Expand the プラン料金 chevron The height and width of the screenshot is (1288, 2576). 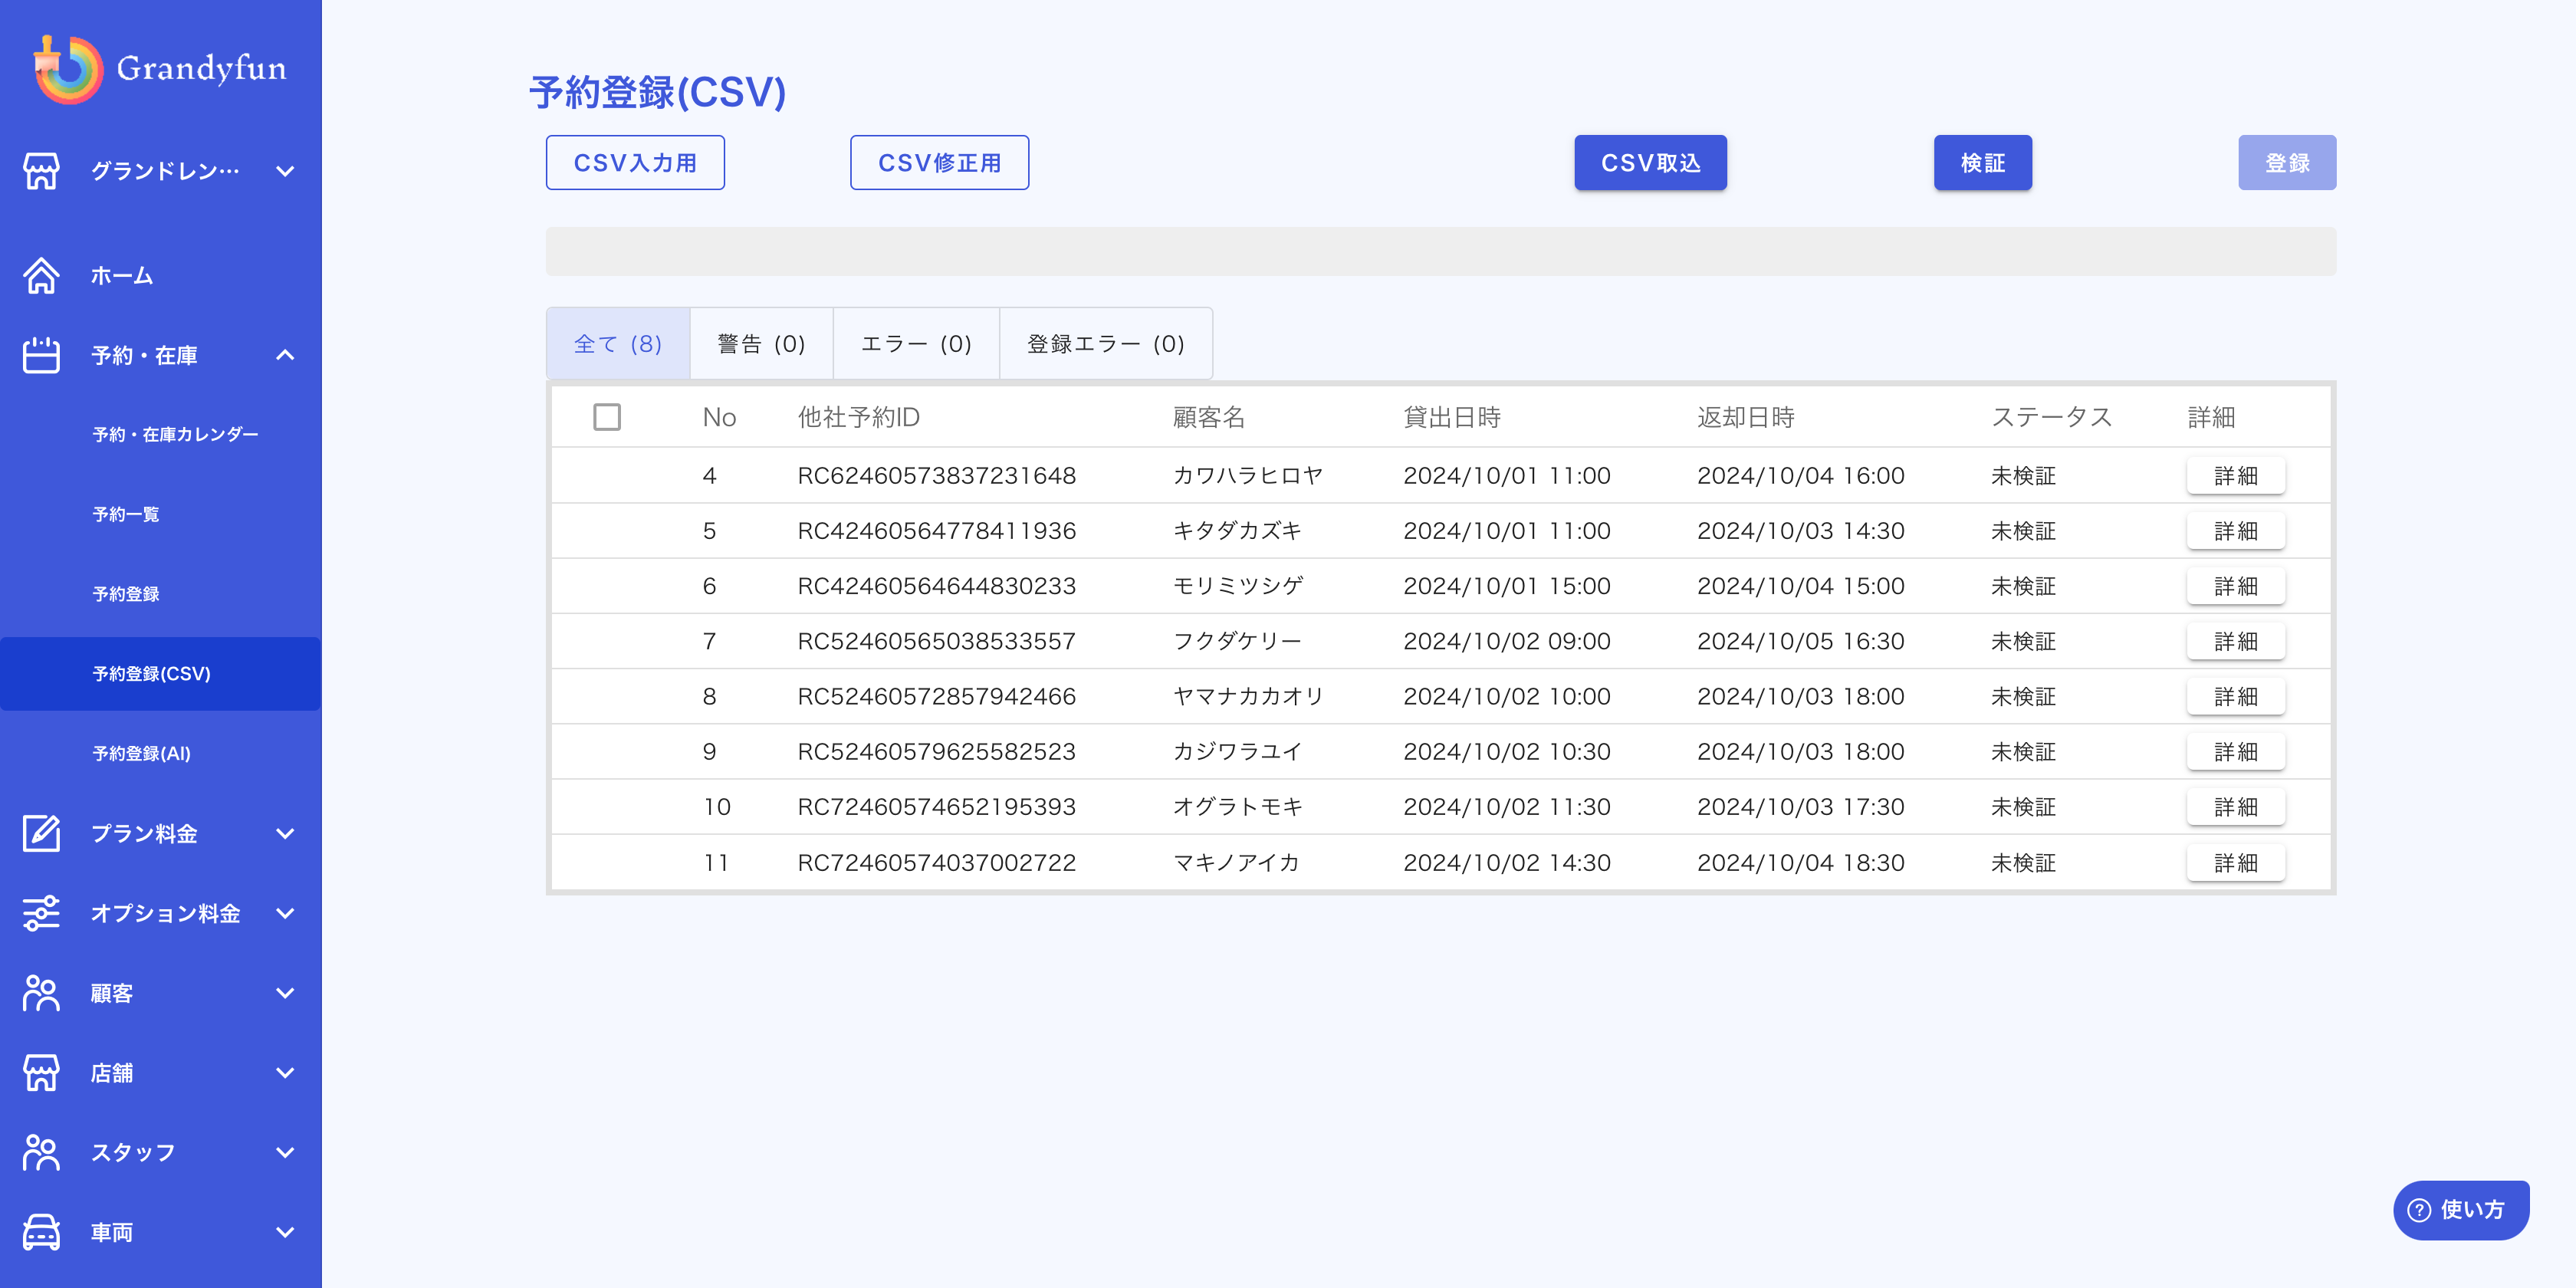pyautogui.click(x=285, y=833)
